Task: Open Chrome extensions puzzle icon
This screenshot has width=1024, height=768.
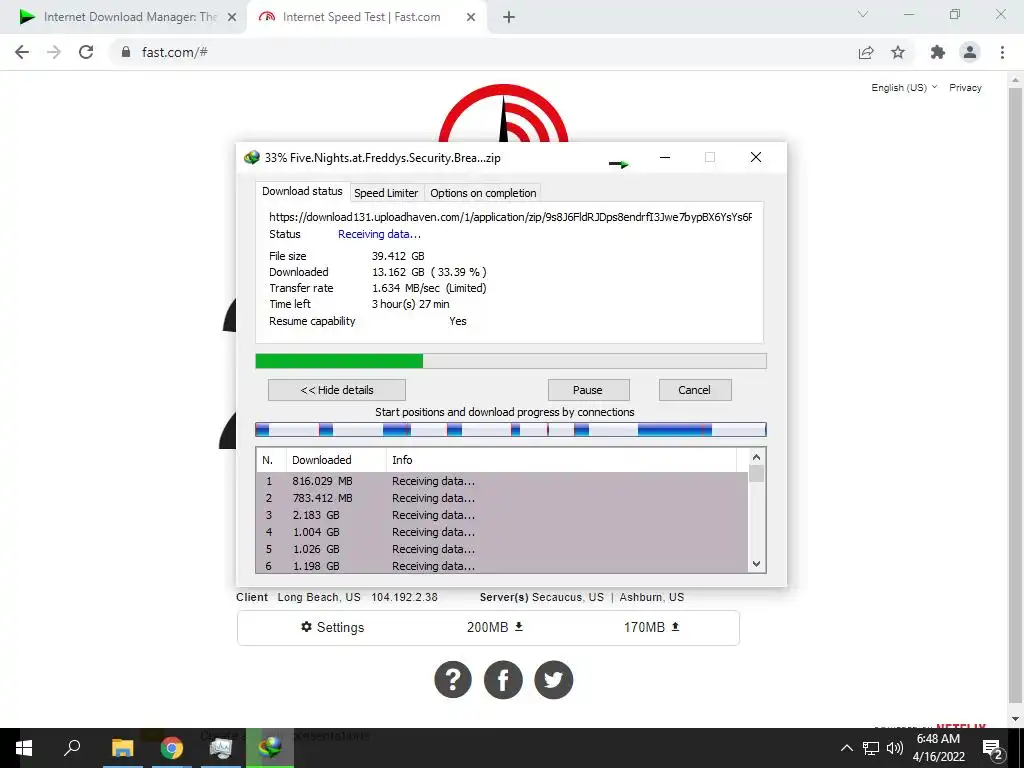Action: pos(938,52)
